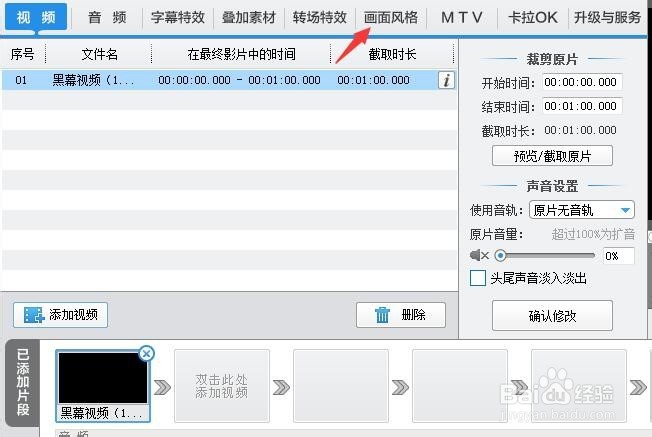Open the 转场特效 tab
This screenshot has width=652, height=437.
click(x=319, y=17)
